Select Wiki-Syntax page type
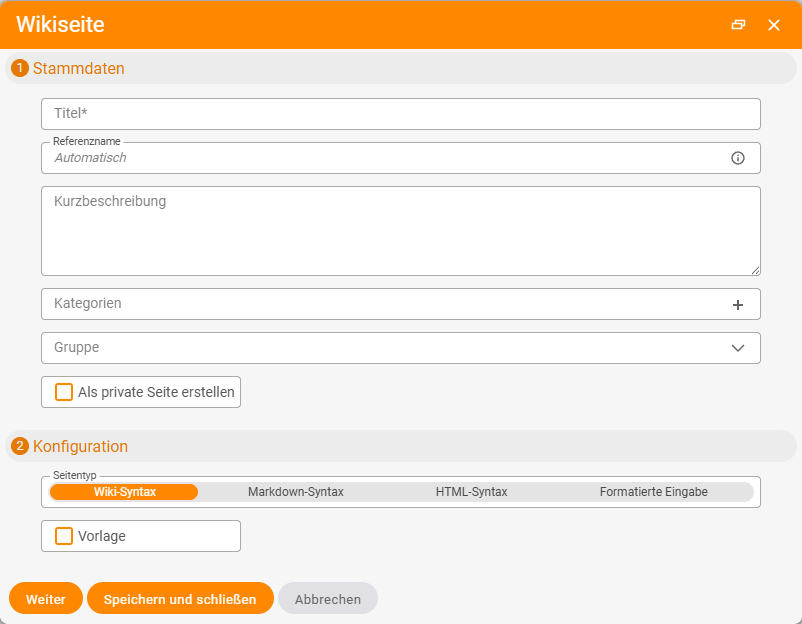Screen dimensions: 802x624 [124, 492]
